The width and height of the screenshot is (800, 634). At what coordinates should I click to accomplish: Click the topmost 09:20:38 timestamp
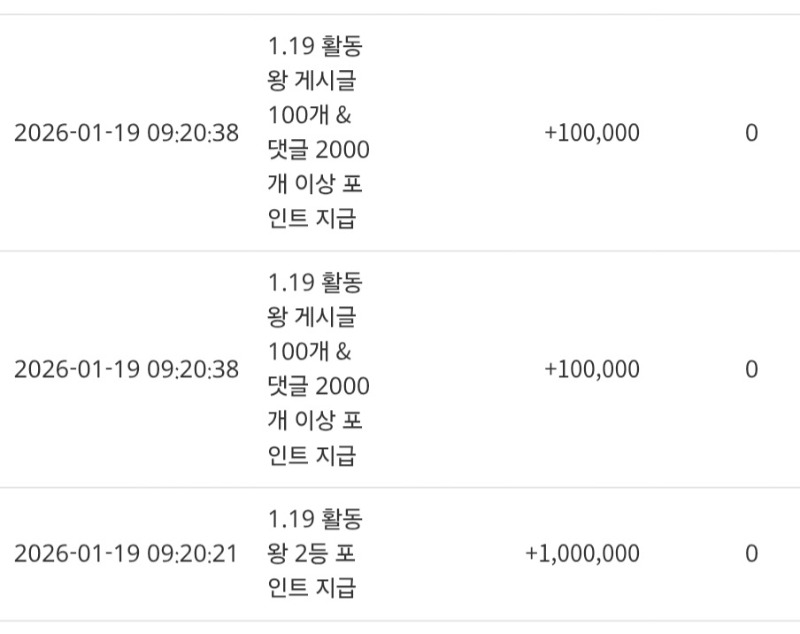(126, 133)
